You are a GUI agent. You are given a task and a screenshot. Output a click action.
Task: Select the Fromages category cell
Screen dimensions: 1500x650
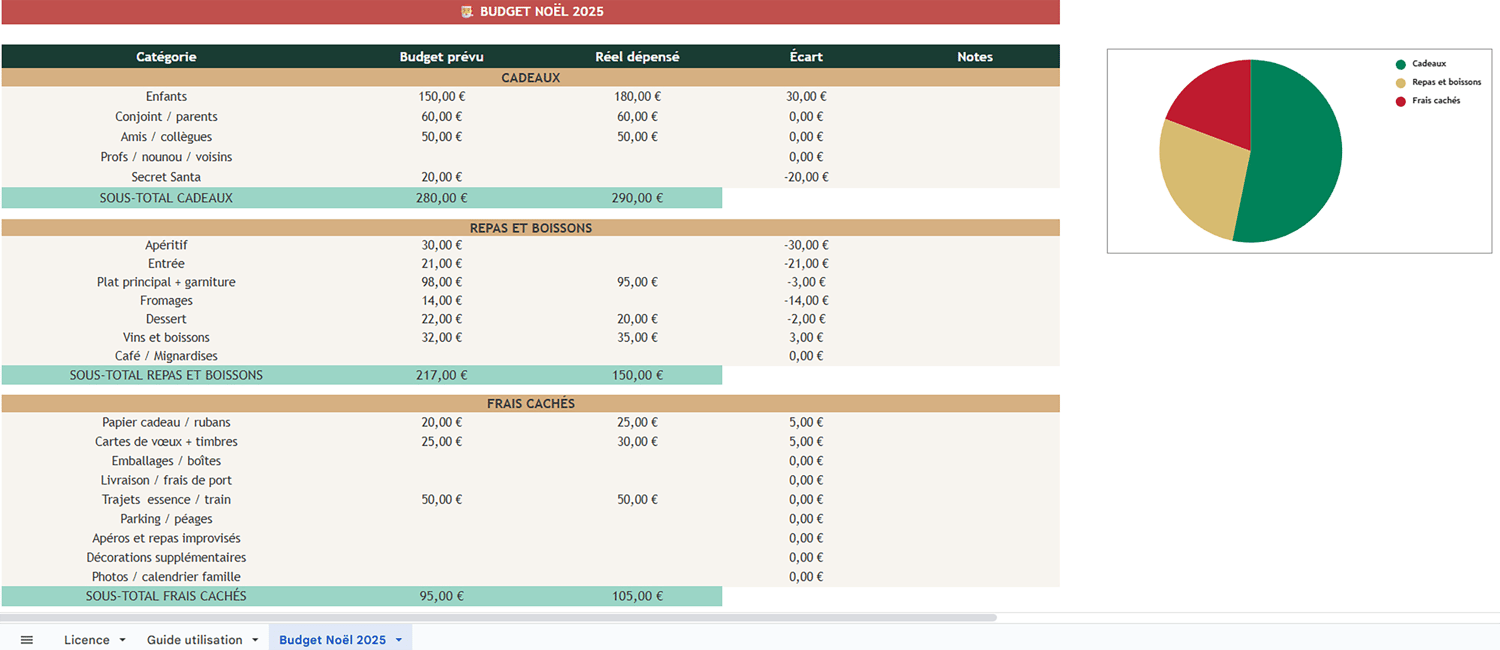[166, 301]
